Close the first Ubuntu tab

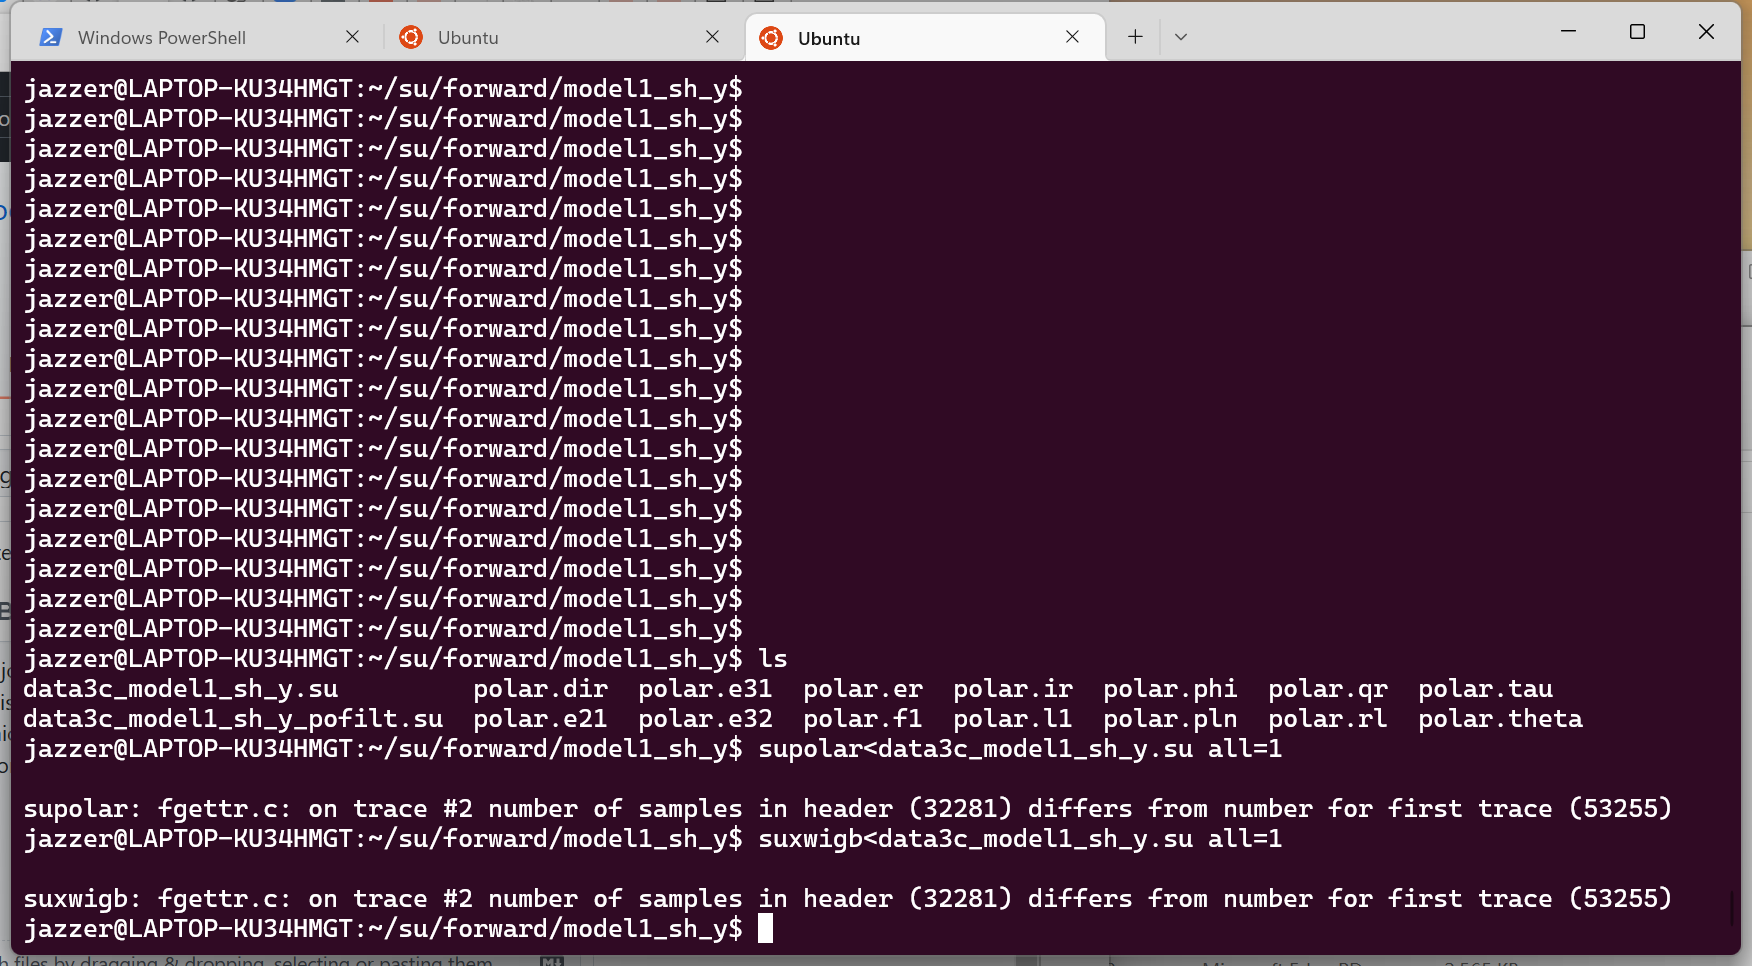[x=712, y=37]
